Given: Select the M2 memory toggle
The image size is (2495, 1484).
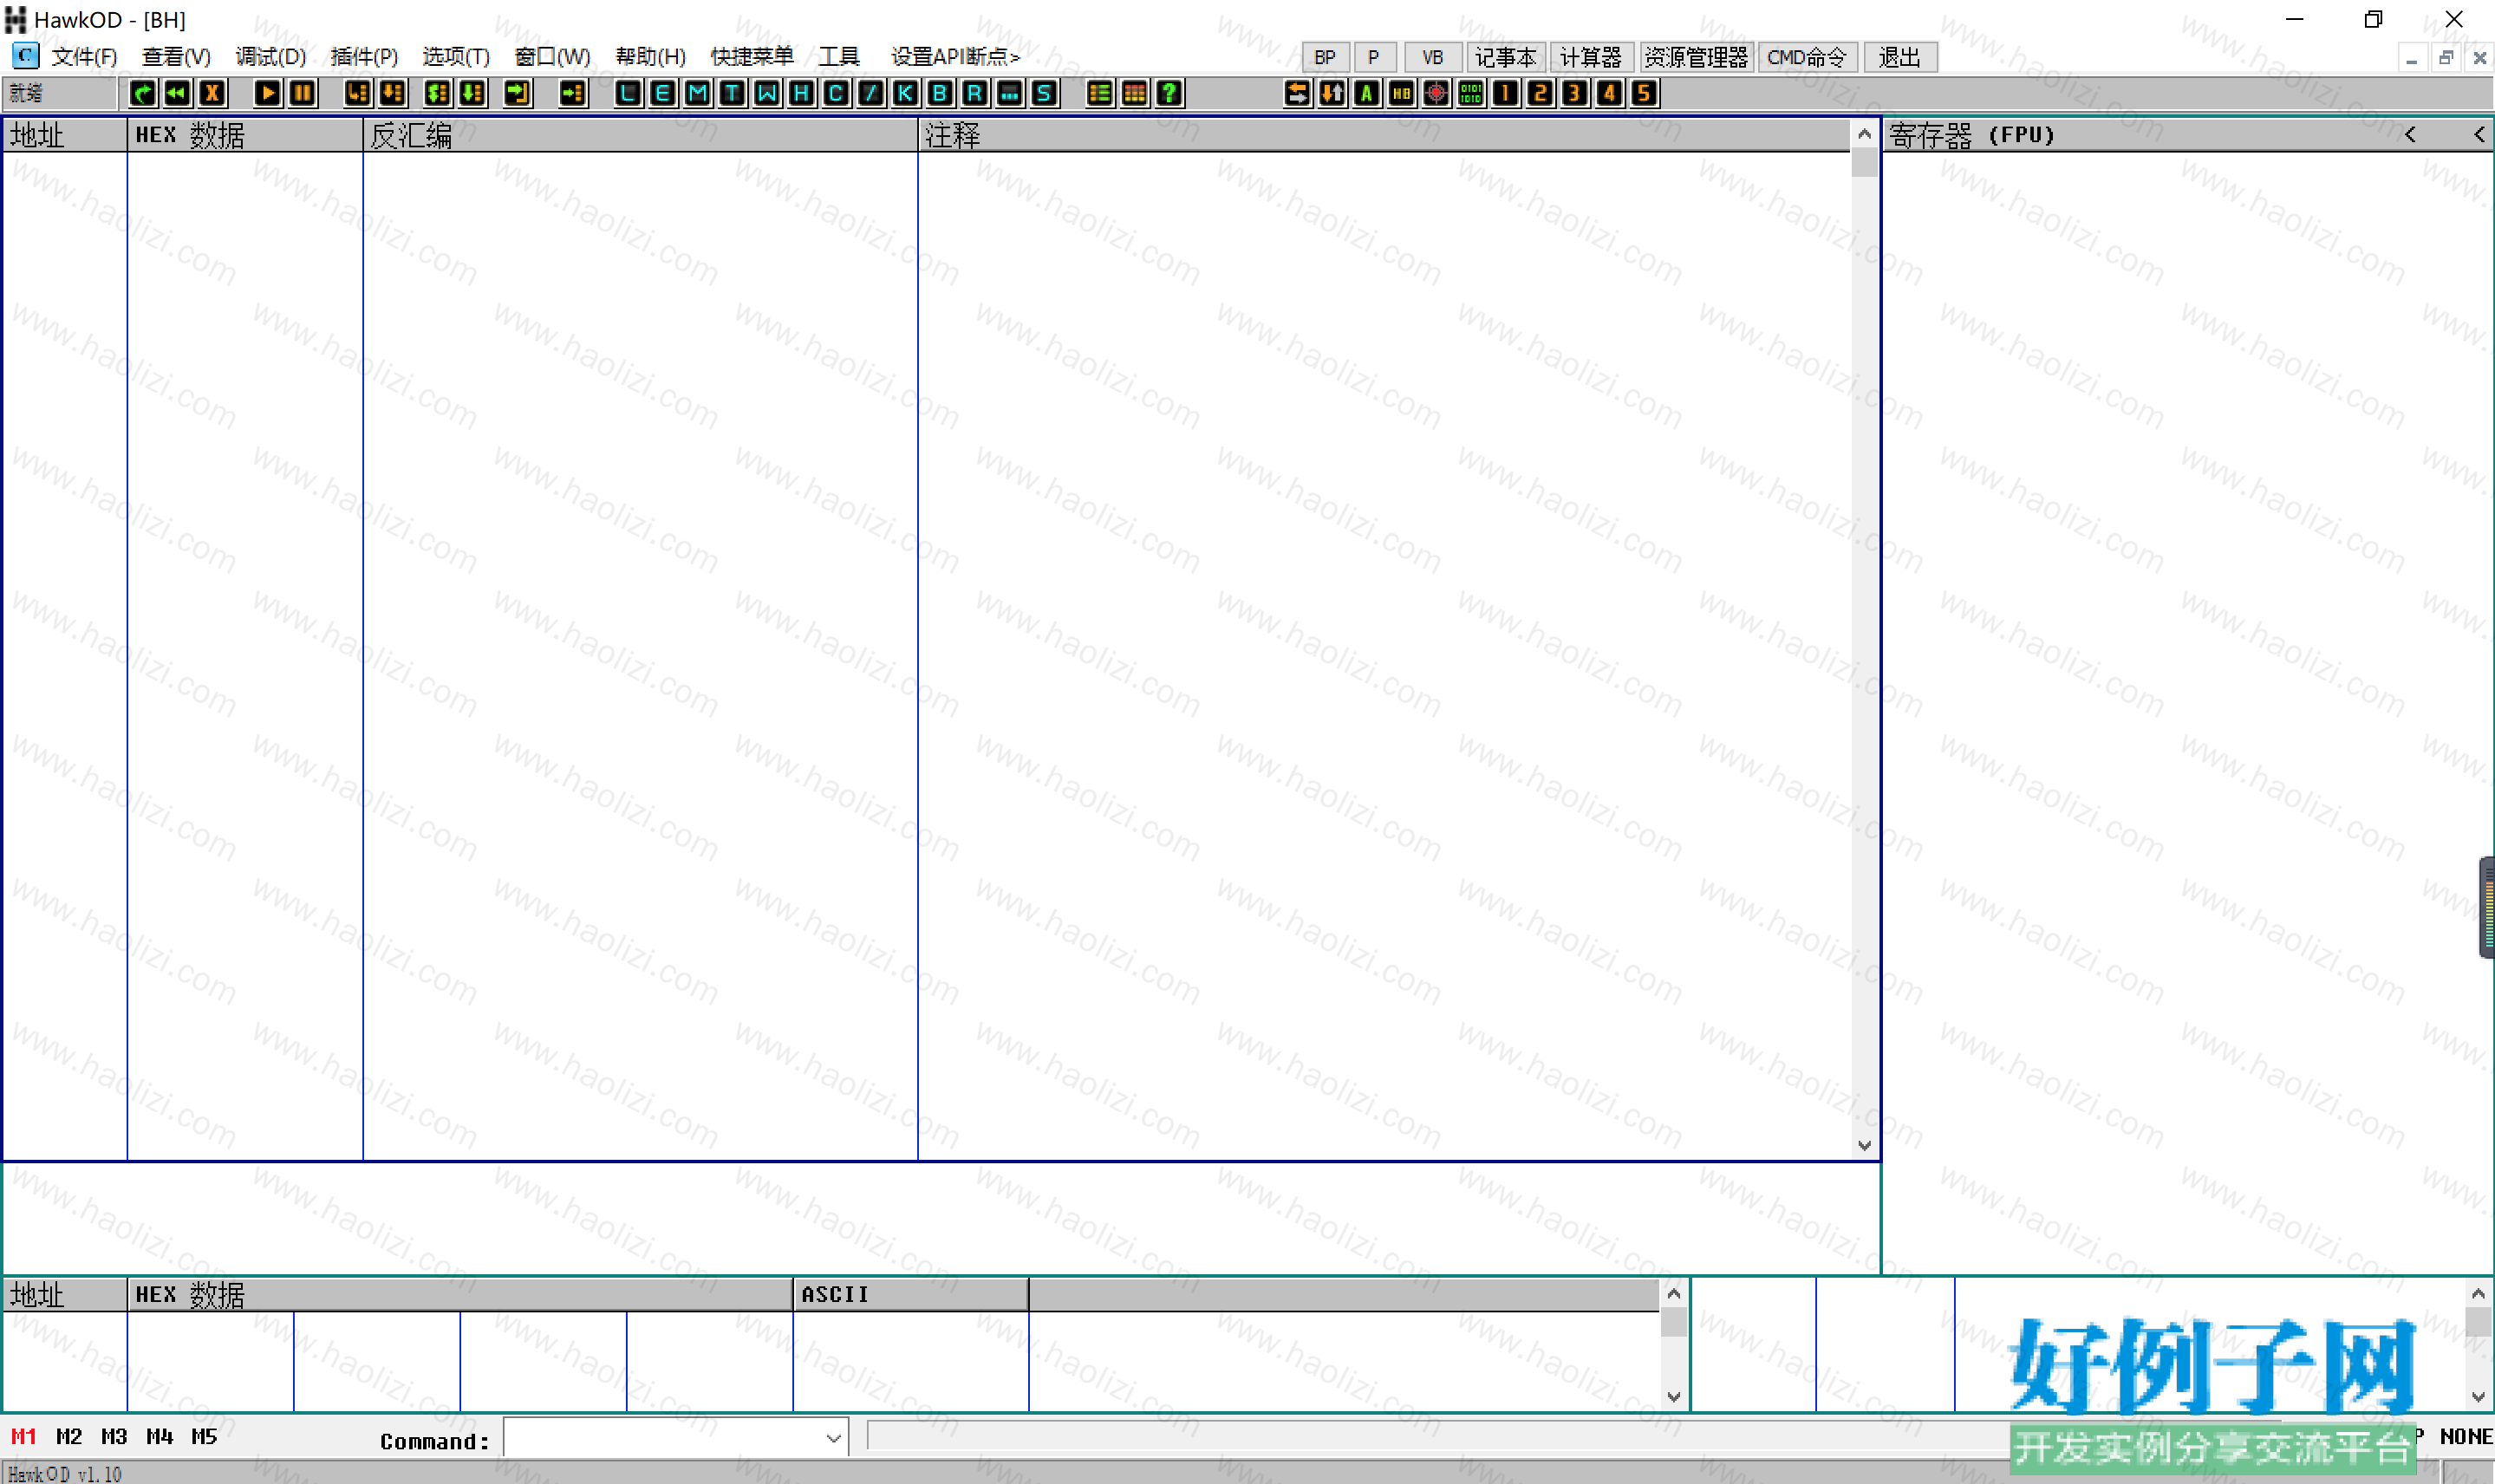Looking at the screenshot, I should click(x=69, y=1437).
